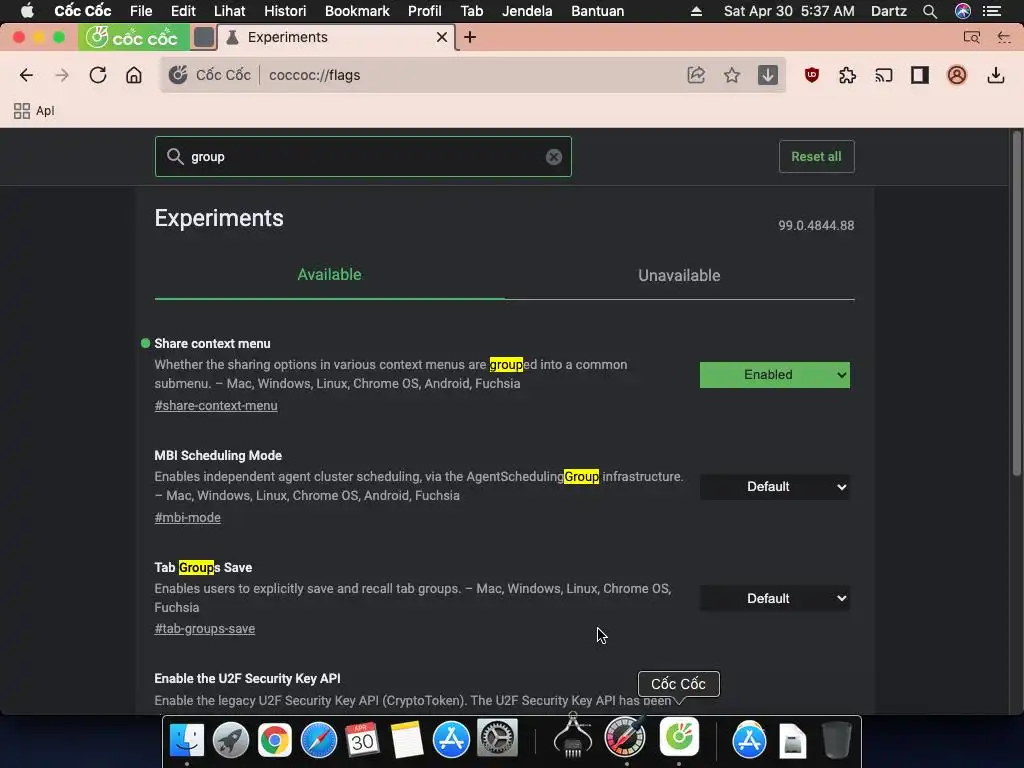
Task: Open Finder from the Dock
Action: pyautogui.click(x=187, y=740)
